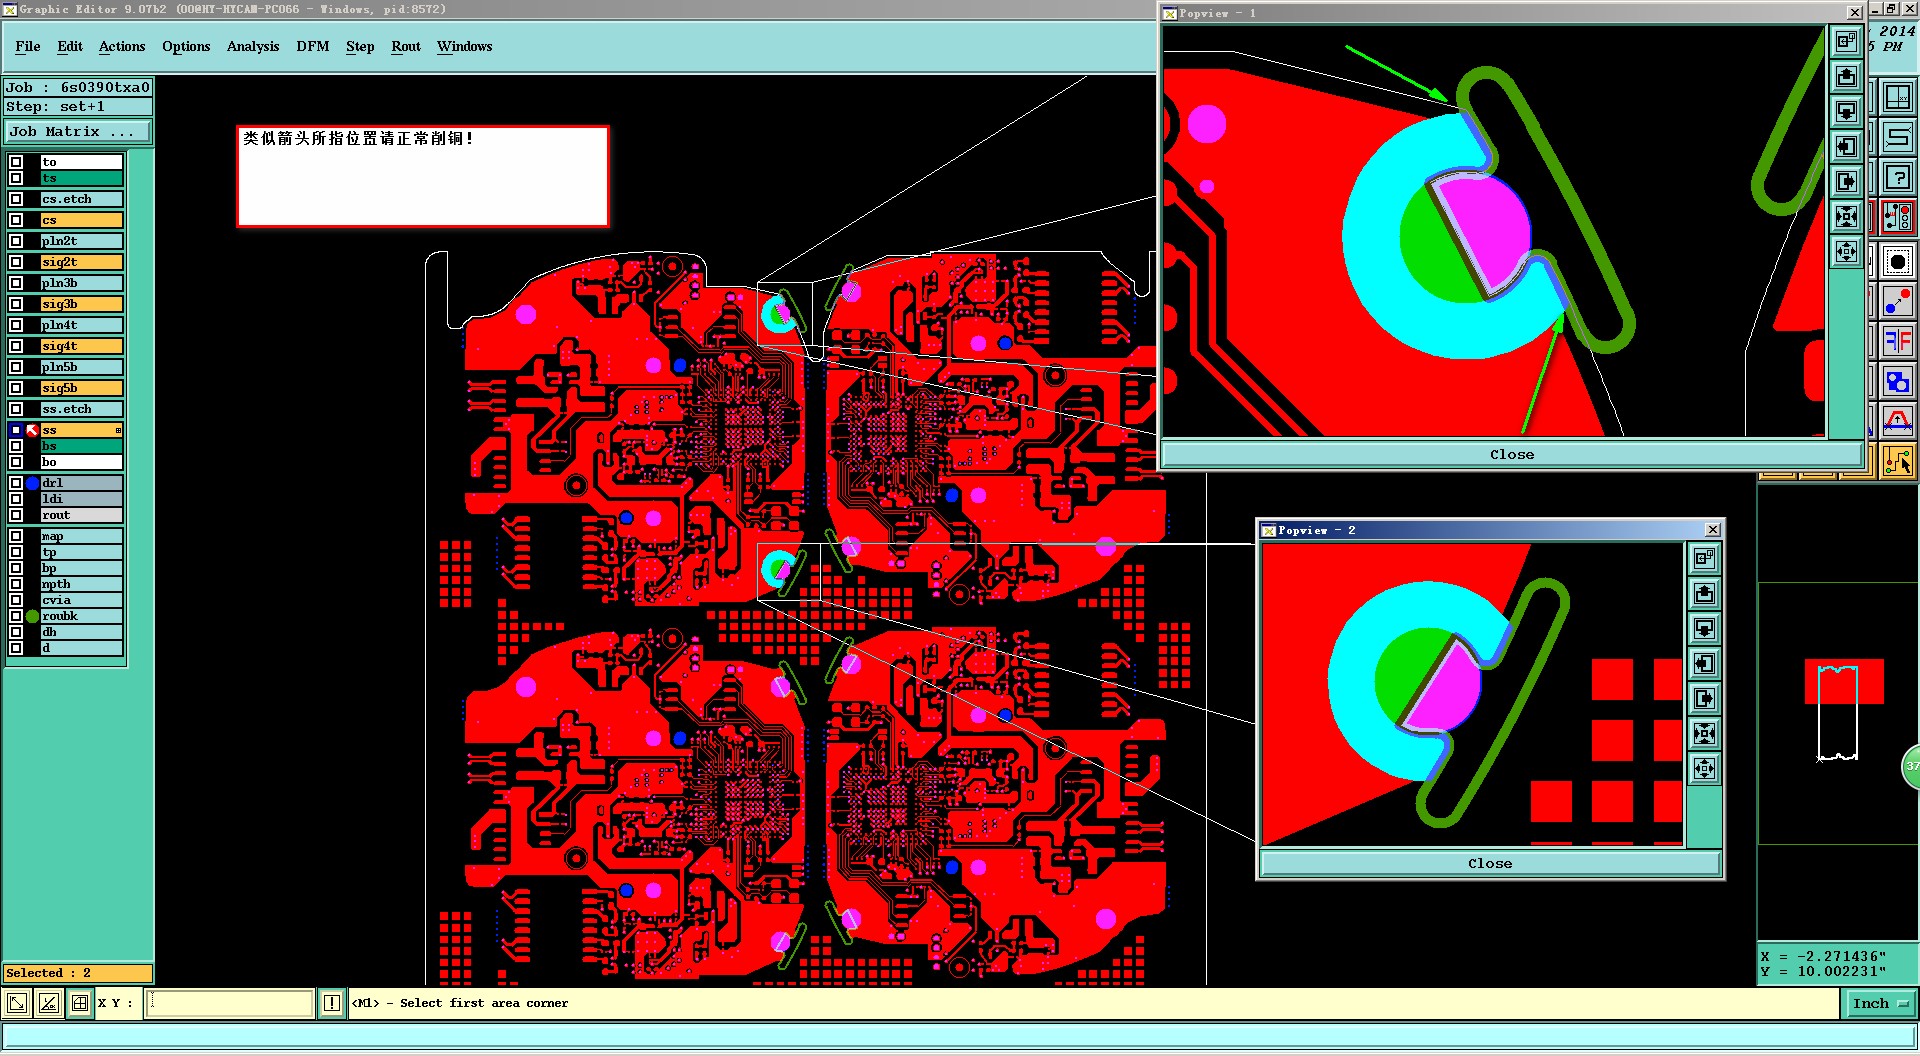Click pan left icon in Popview 1
Image resolution: width=1920 pixels, height=1056 pixels.
[x=1846, y=147]
